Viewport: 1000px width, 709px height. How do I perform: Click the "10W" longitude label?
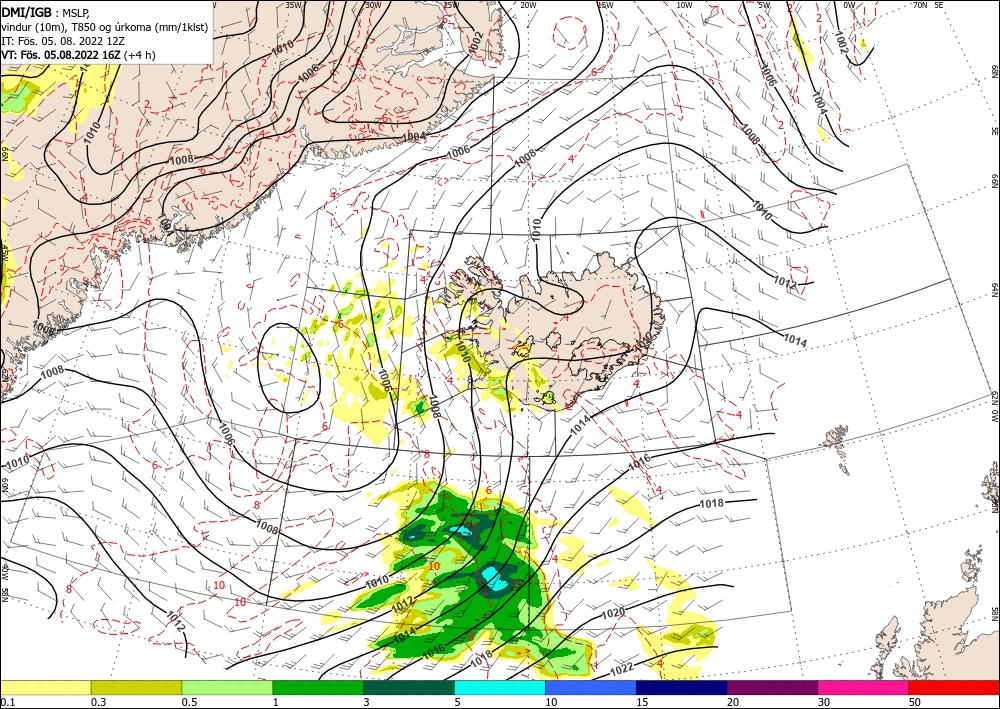(x=684, y=5)
